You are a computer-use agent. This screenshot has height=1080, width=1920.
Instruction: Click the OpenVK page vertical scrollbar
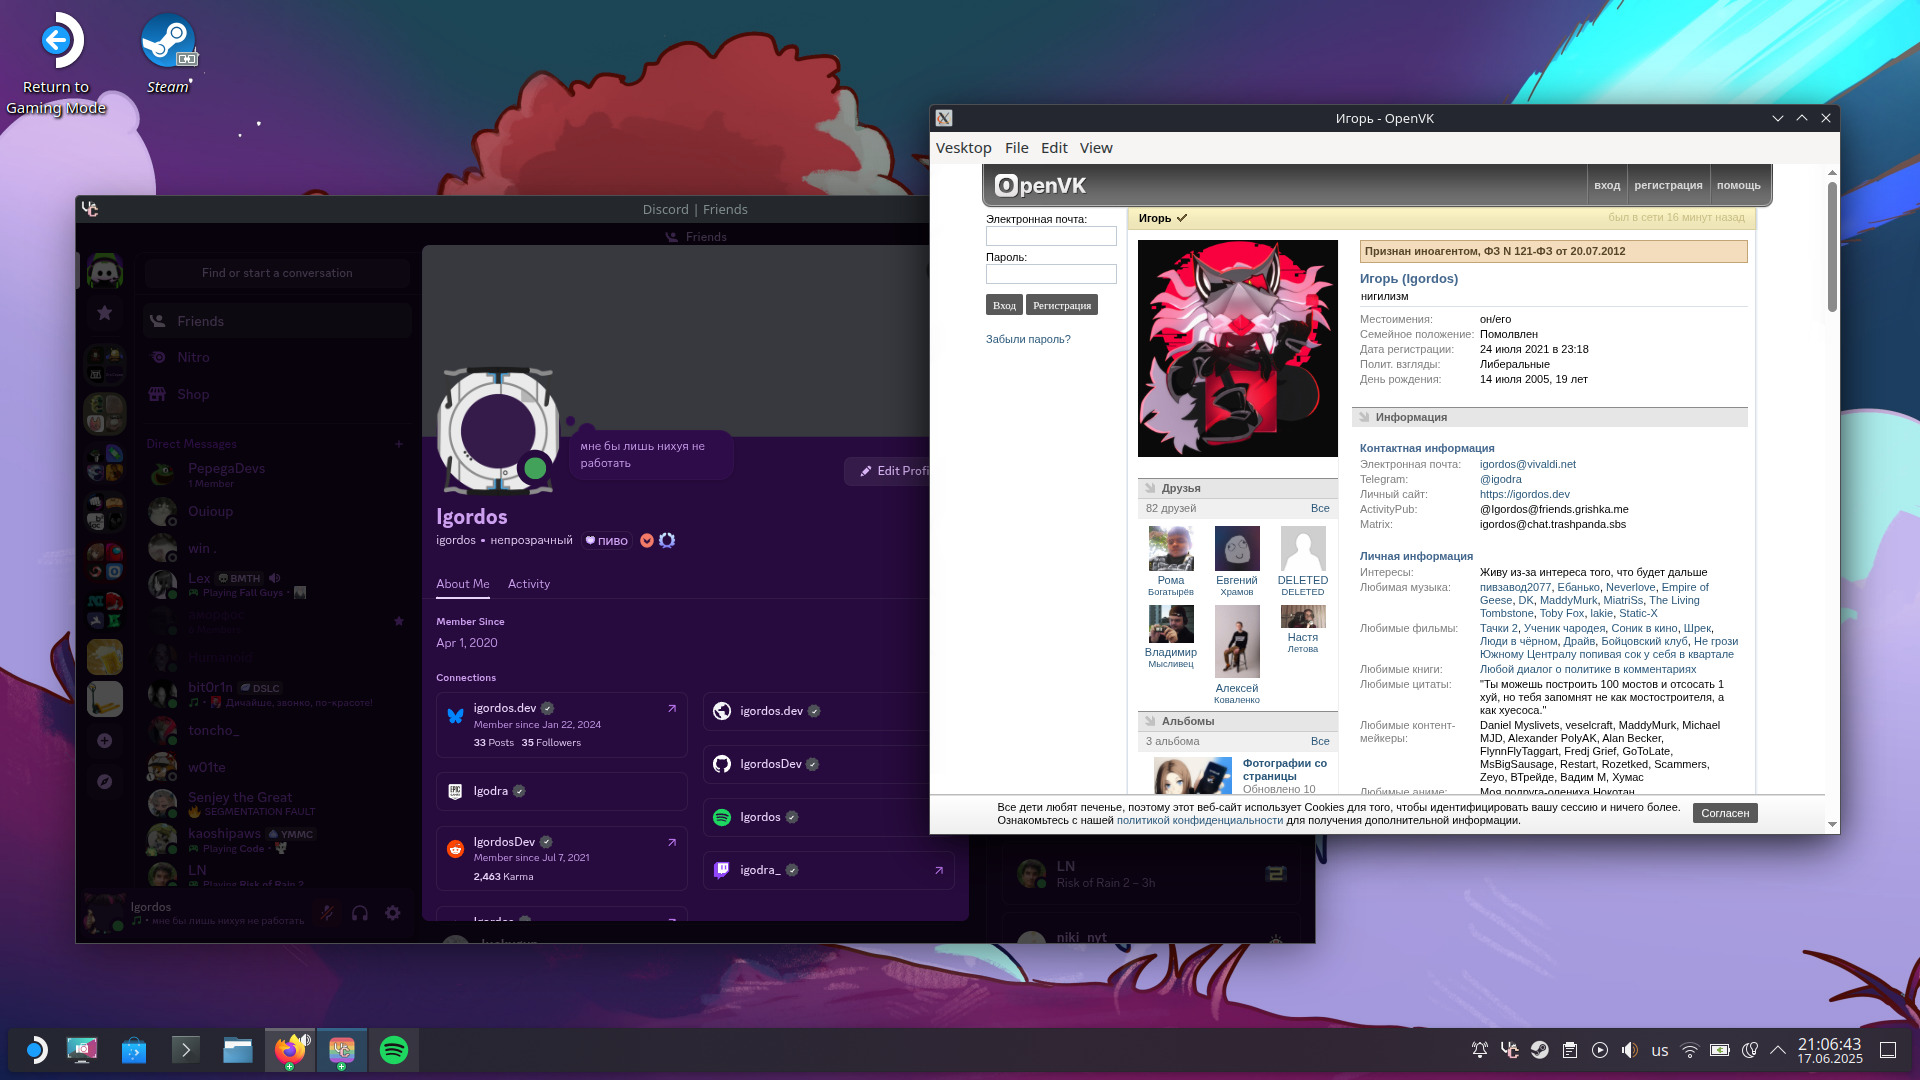[x=1832, y=245]
